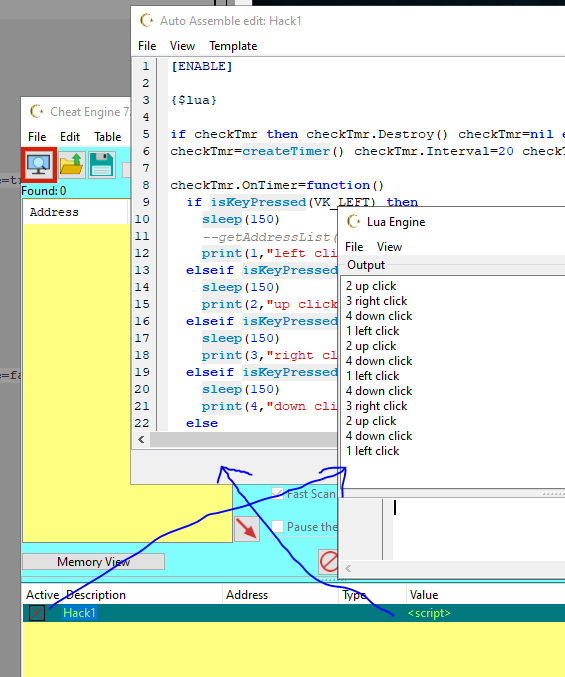Click line number 7 in the gutter

pyautogui.click(x=146, y=168)
